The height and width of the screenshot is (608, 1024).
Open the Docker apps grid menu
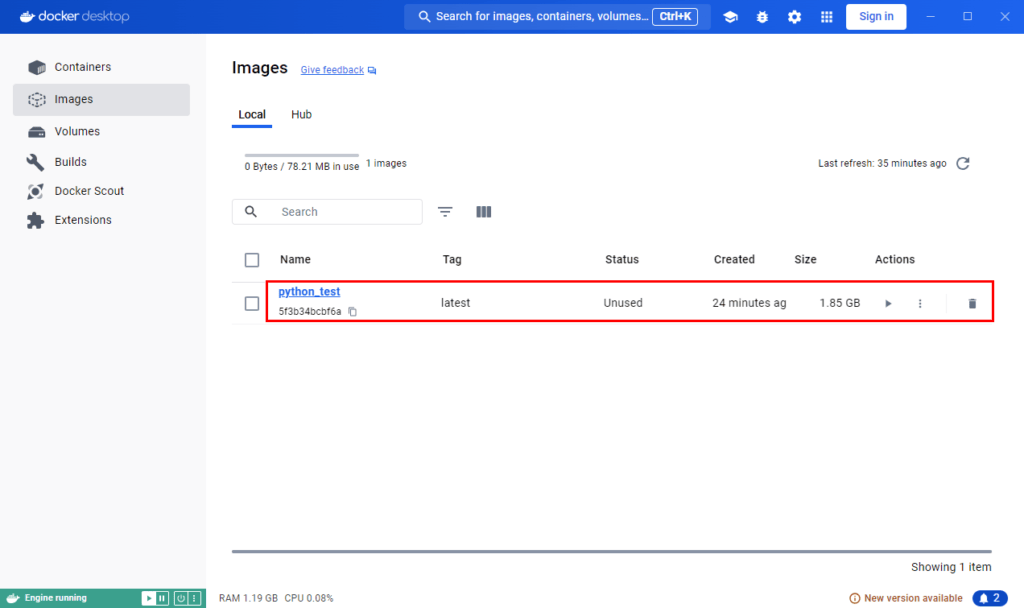click(x=826, y=17)
